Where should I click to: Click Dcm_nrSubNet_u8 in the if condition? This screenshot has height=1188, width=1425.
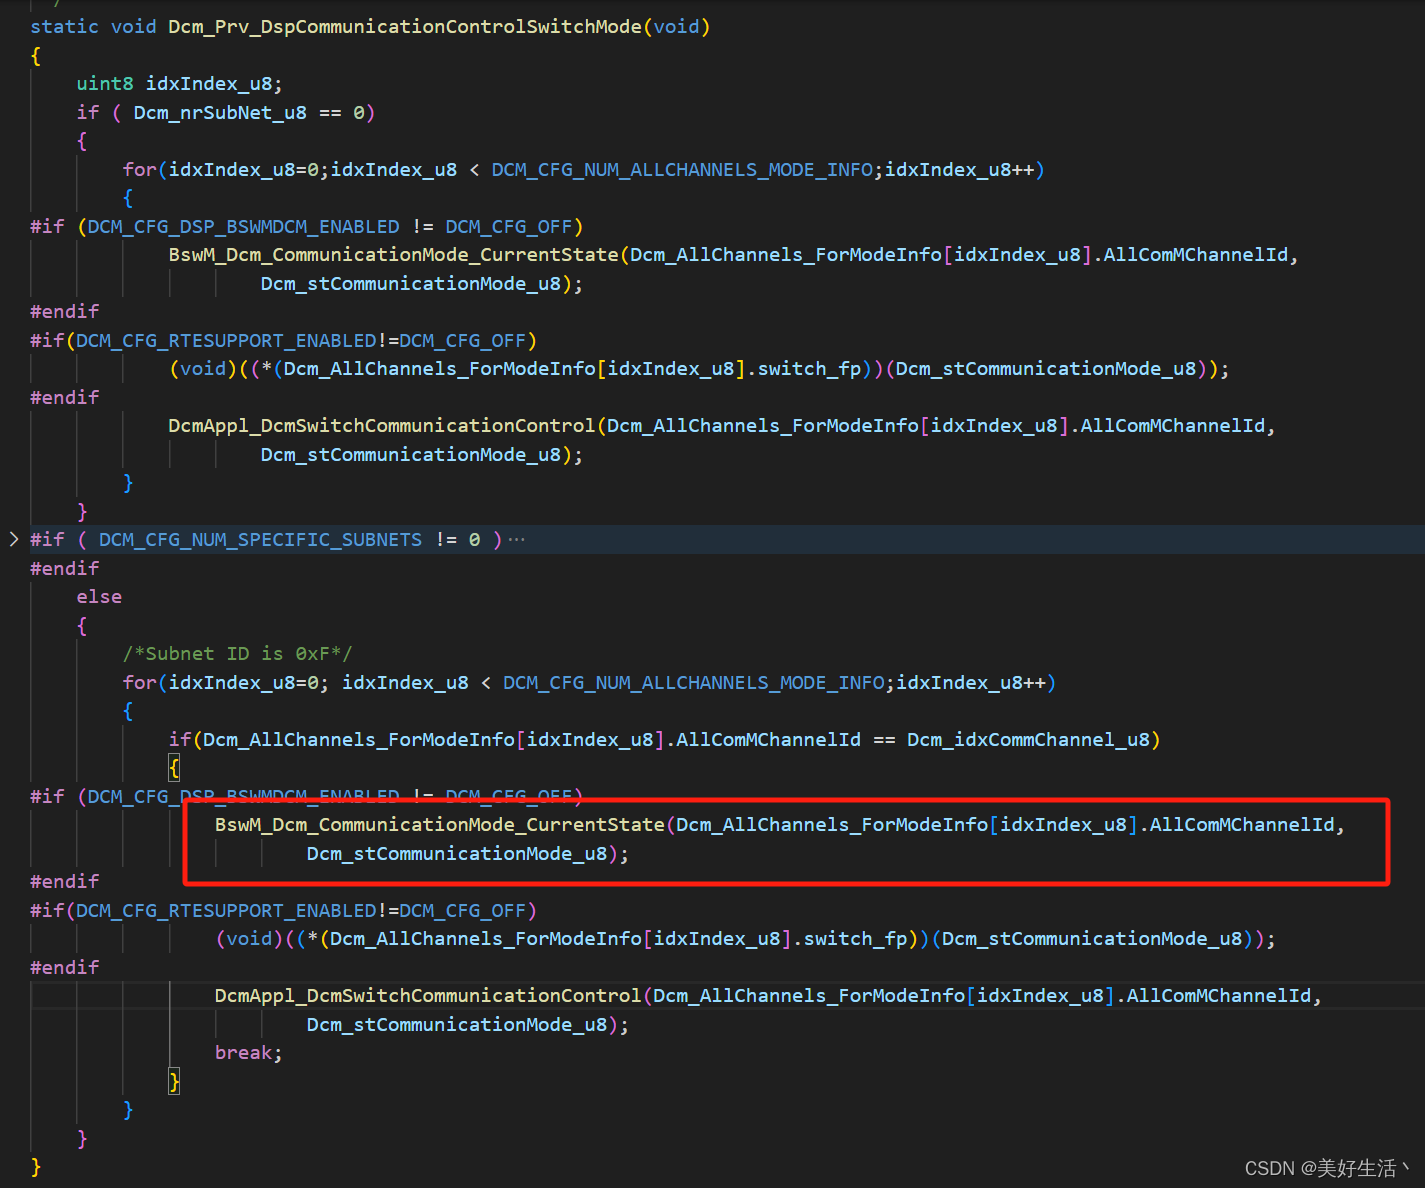220,113
